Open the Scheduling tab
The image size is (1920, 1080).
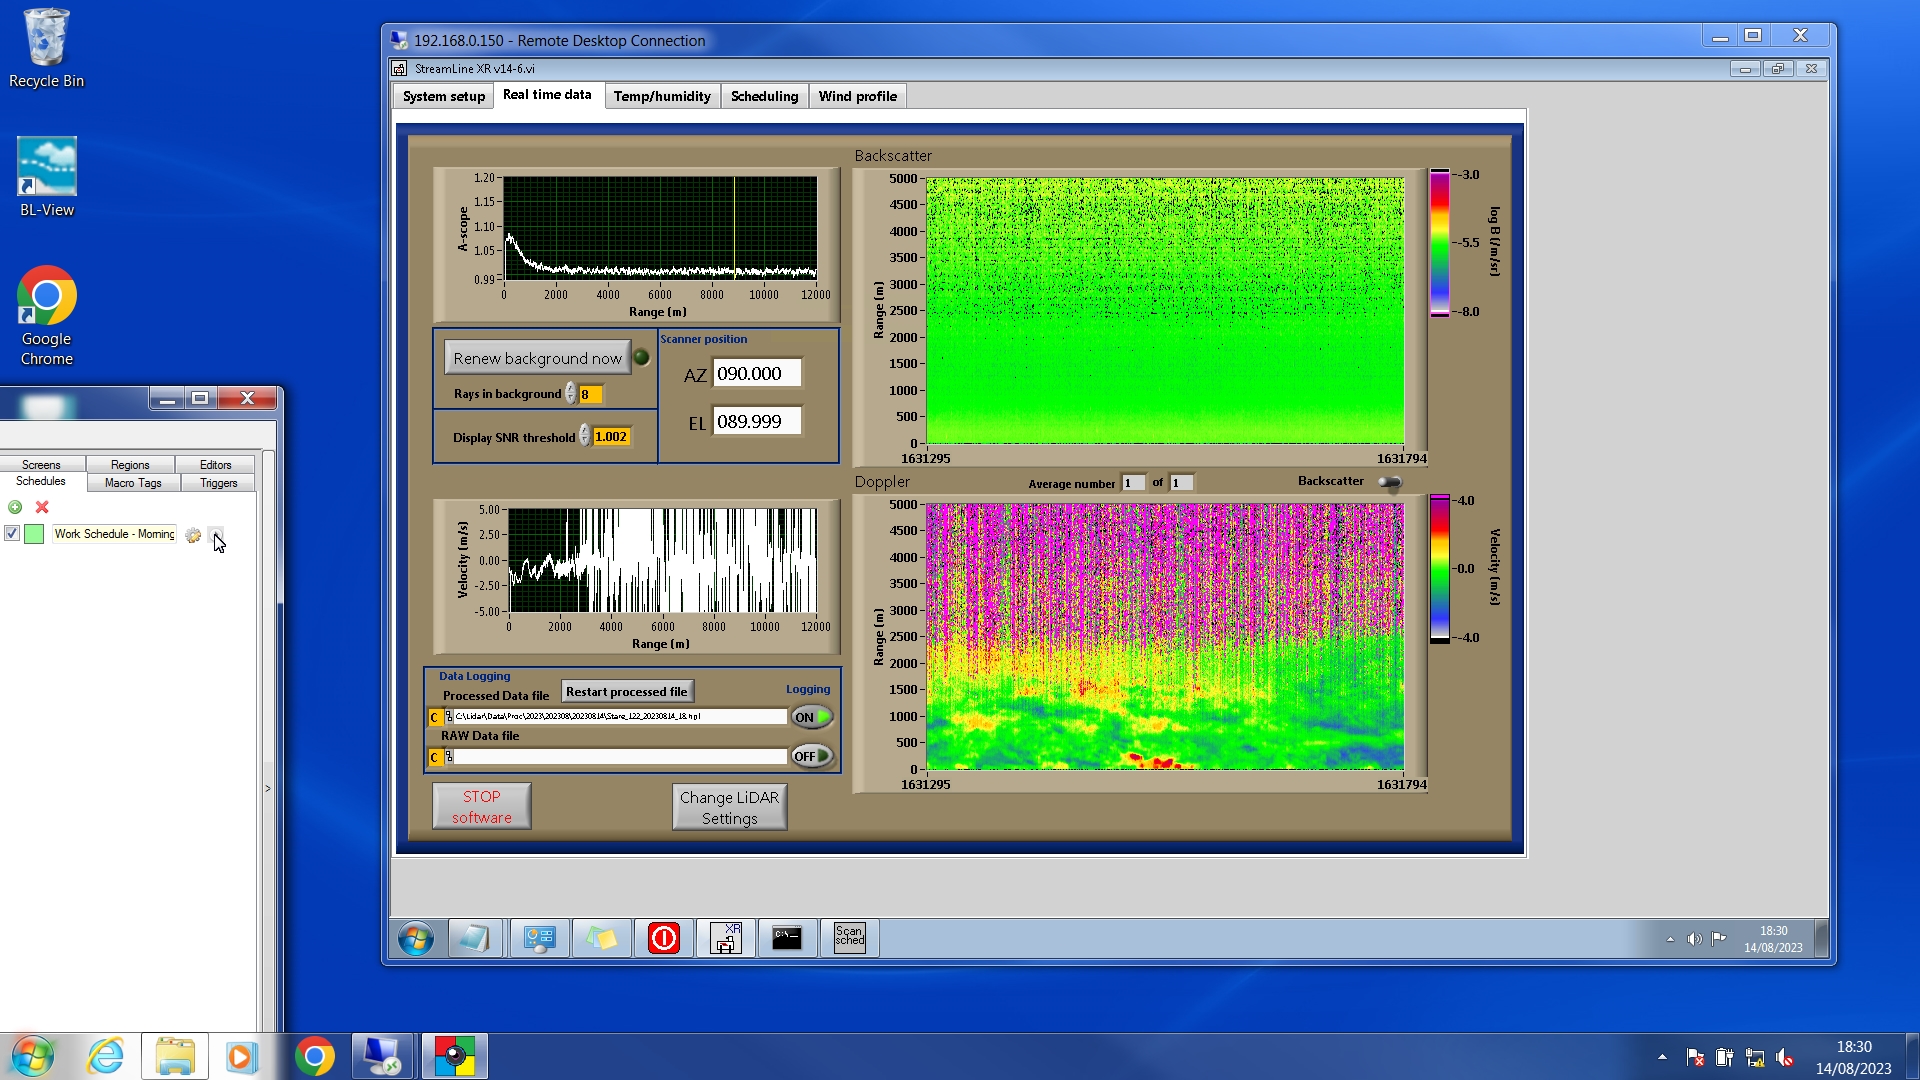tap(764, 96)
